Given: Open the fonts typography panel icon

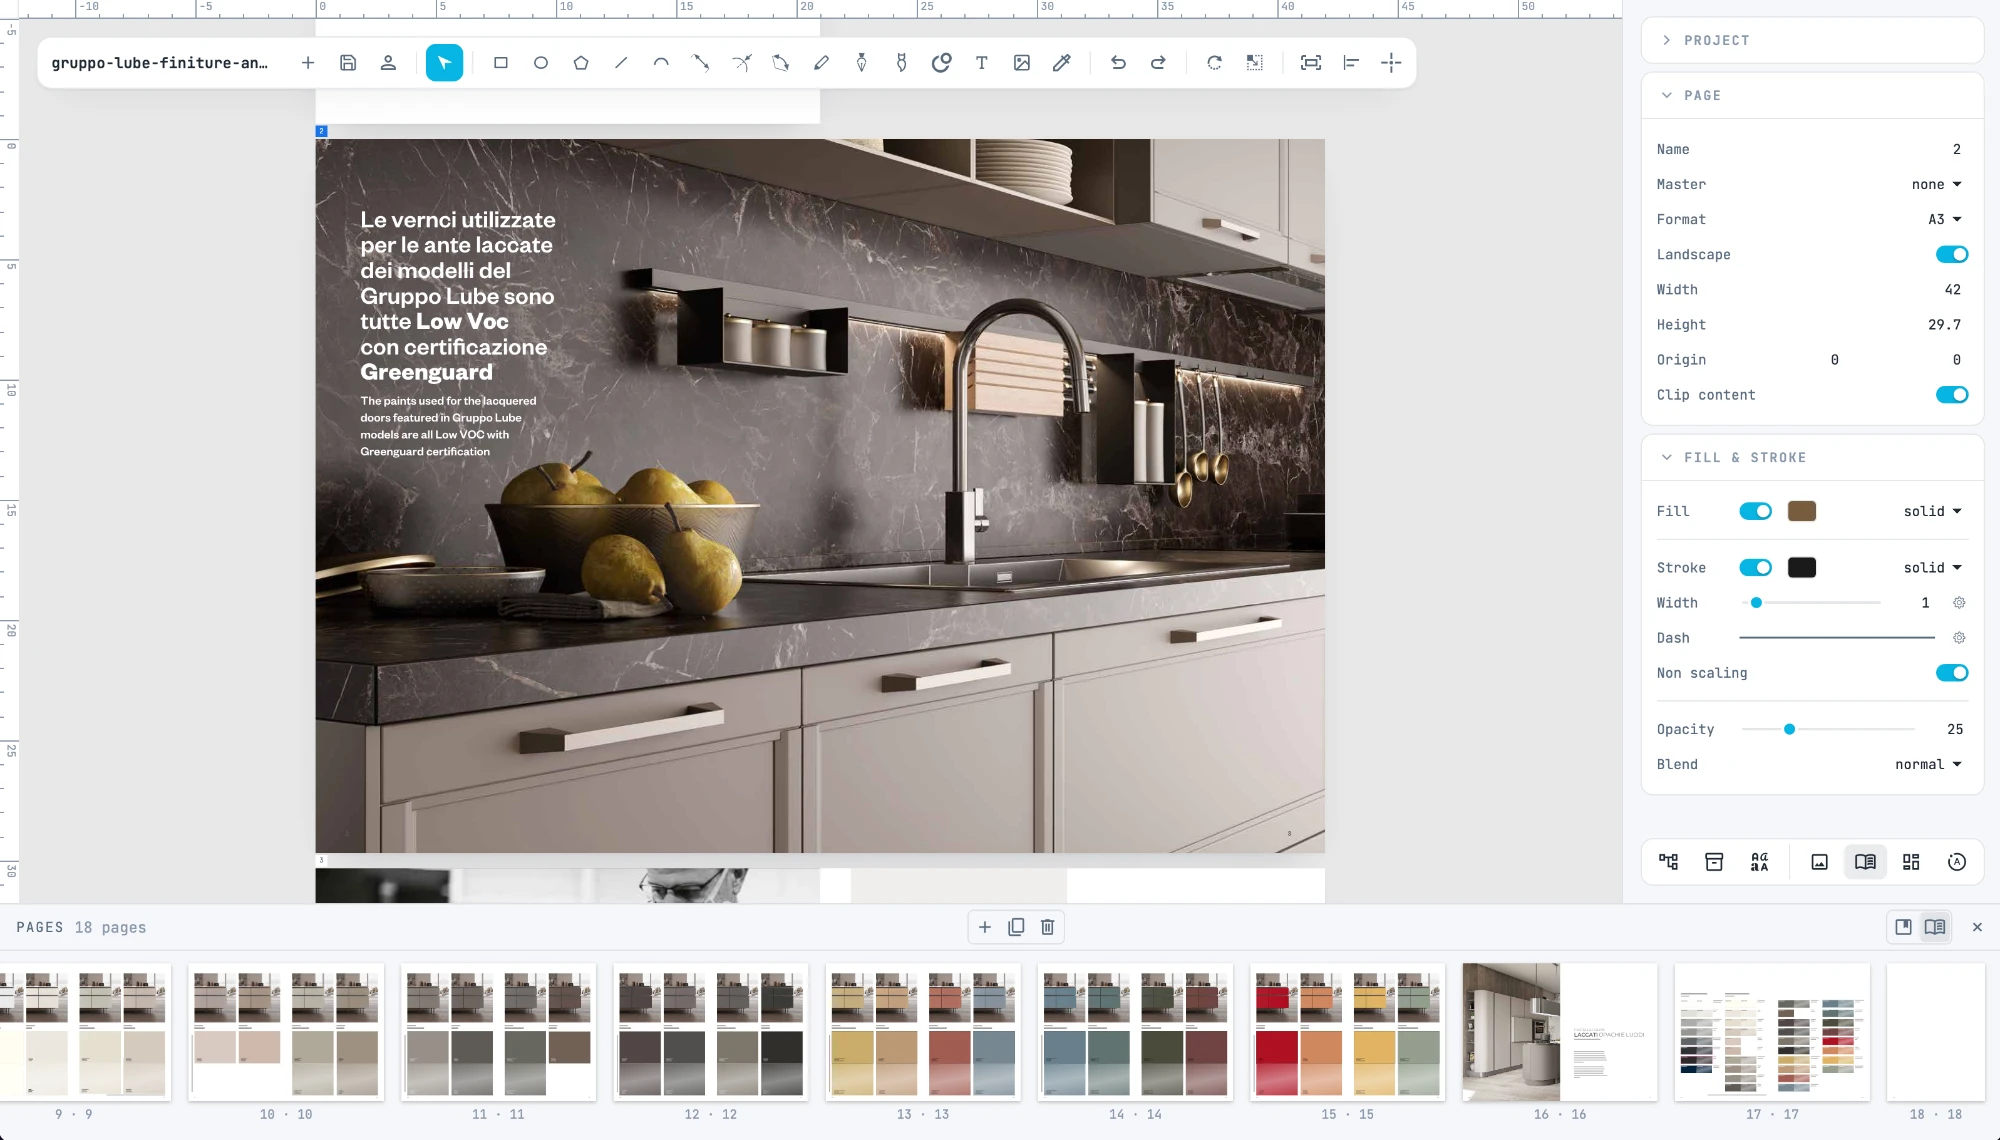Looking at the screenshot, I should point(1760,862).
